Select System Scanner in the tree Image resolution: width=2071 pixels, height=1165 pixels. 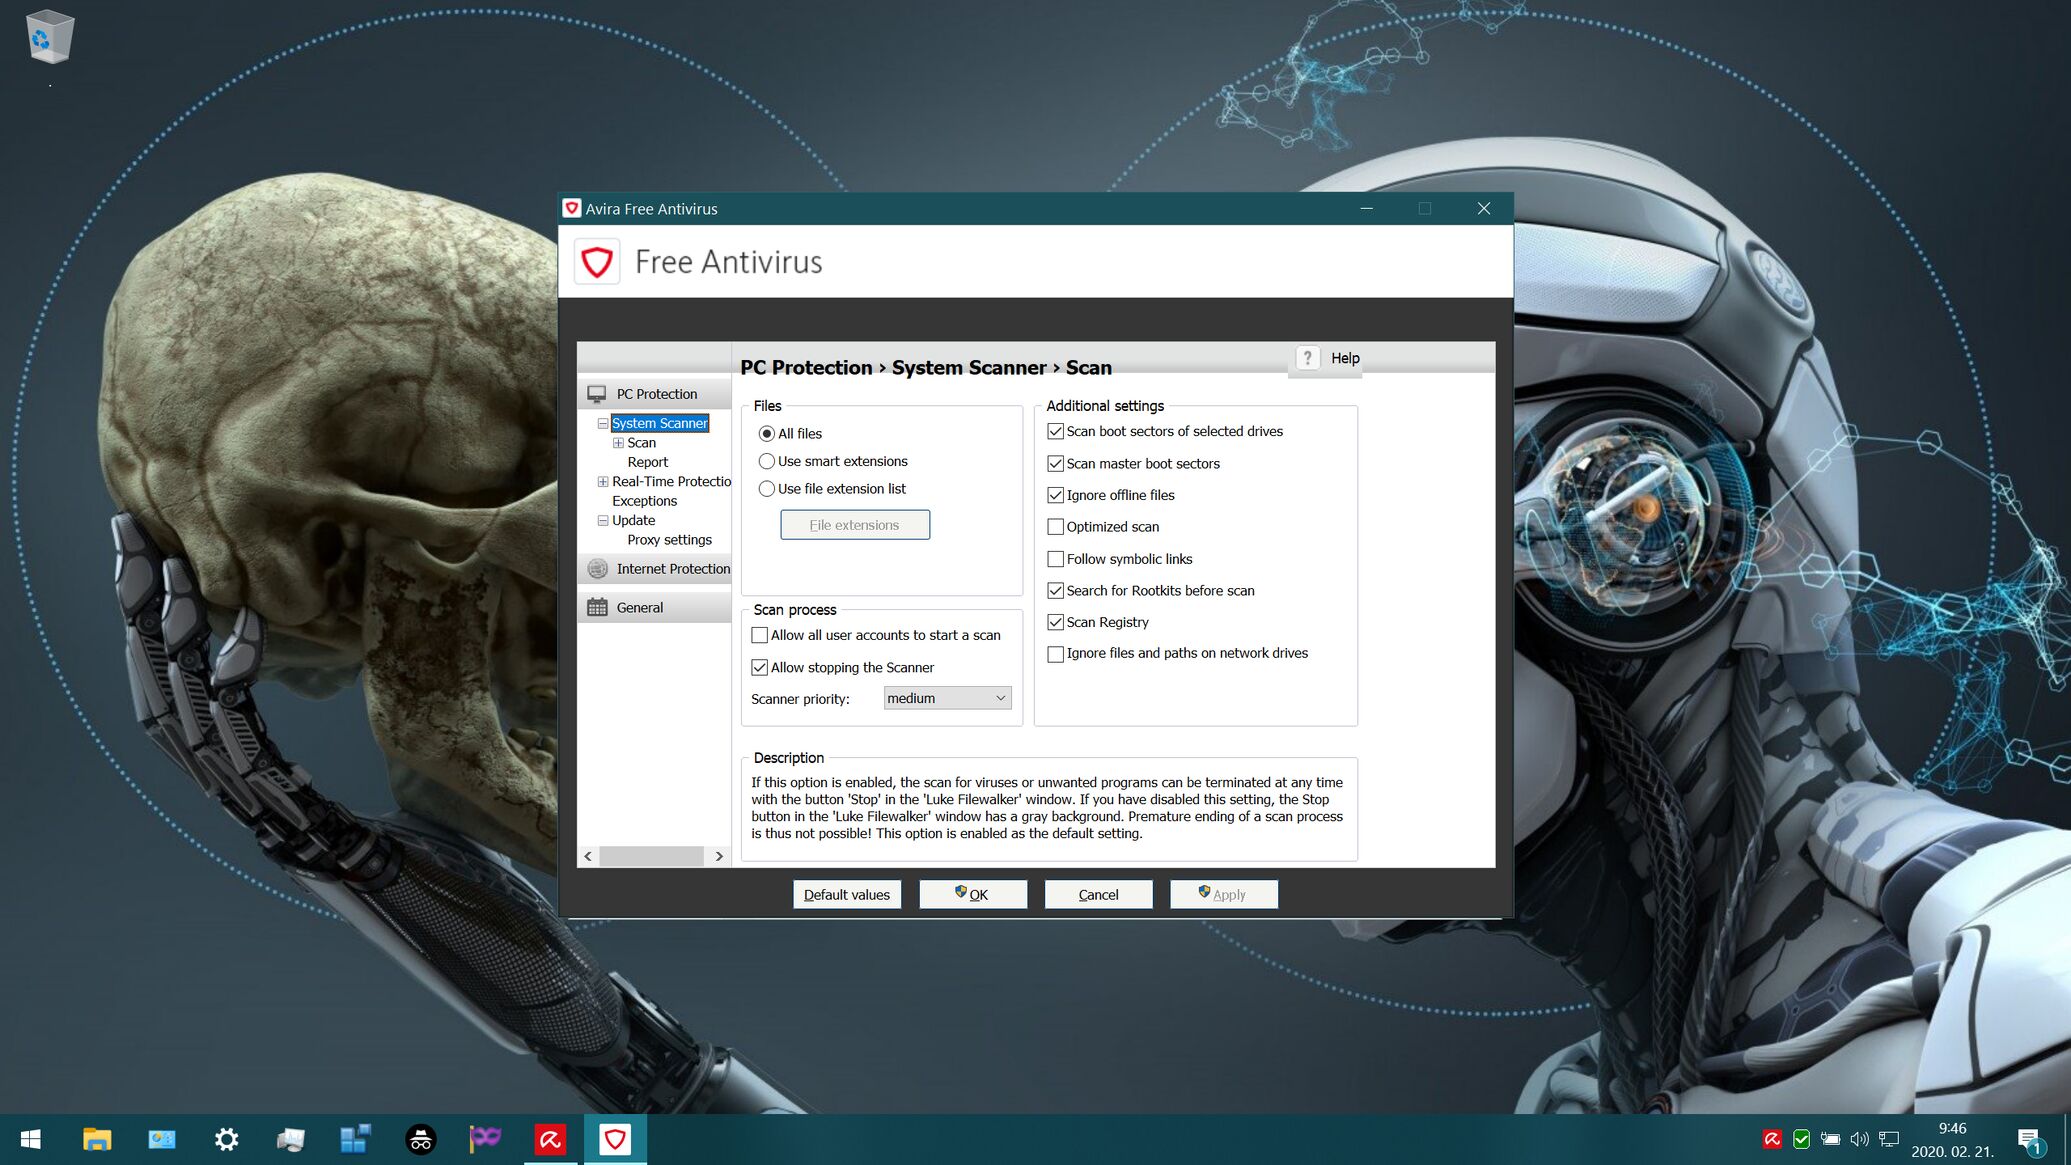click(659, 423)
